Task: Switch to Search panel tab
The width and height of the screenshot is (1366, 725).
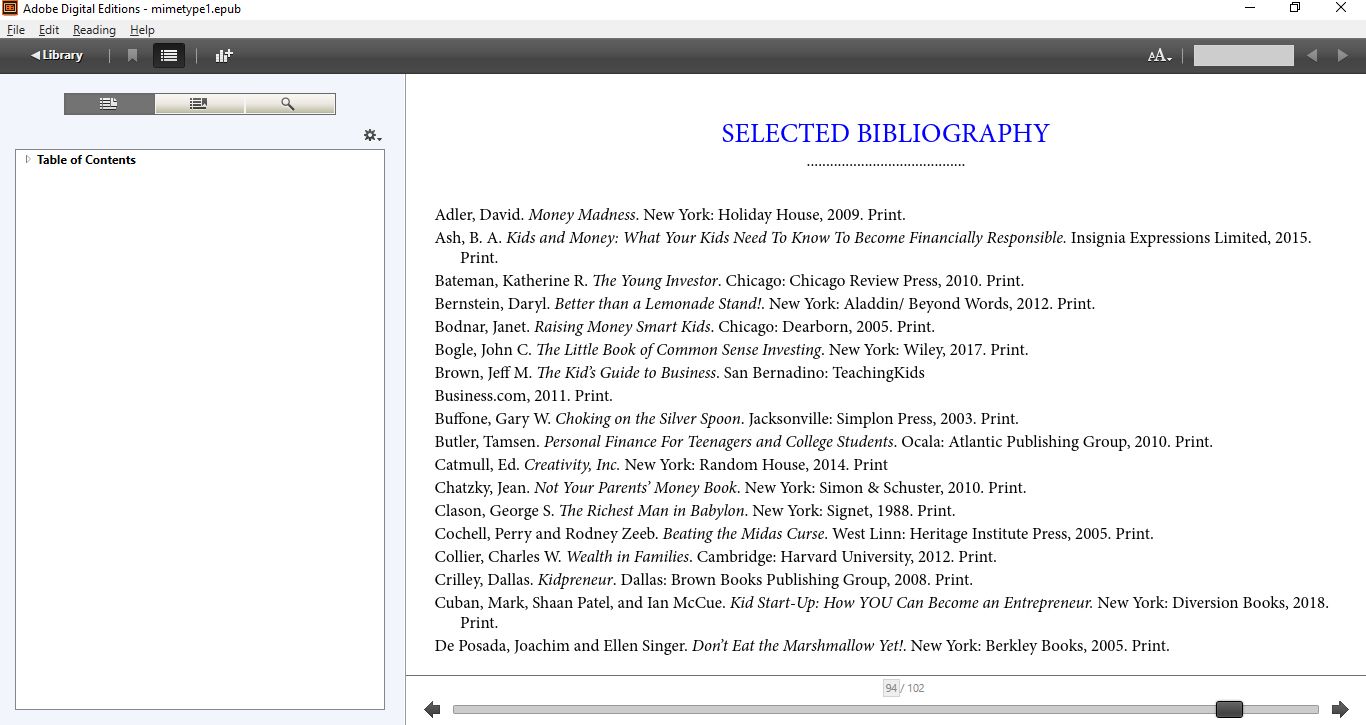Action: pyautogui.click(x=289, y=104)
